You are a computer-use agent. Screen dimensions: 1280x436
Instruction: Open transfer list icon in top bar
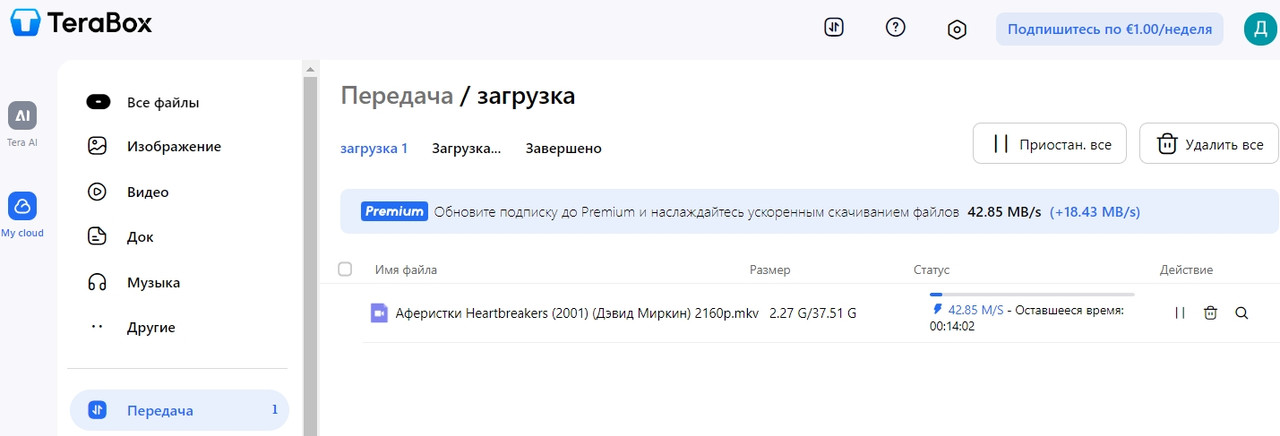834,28
